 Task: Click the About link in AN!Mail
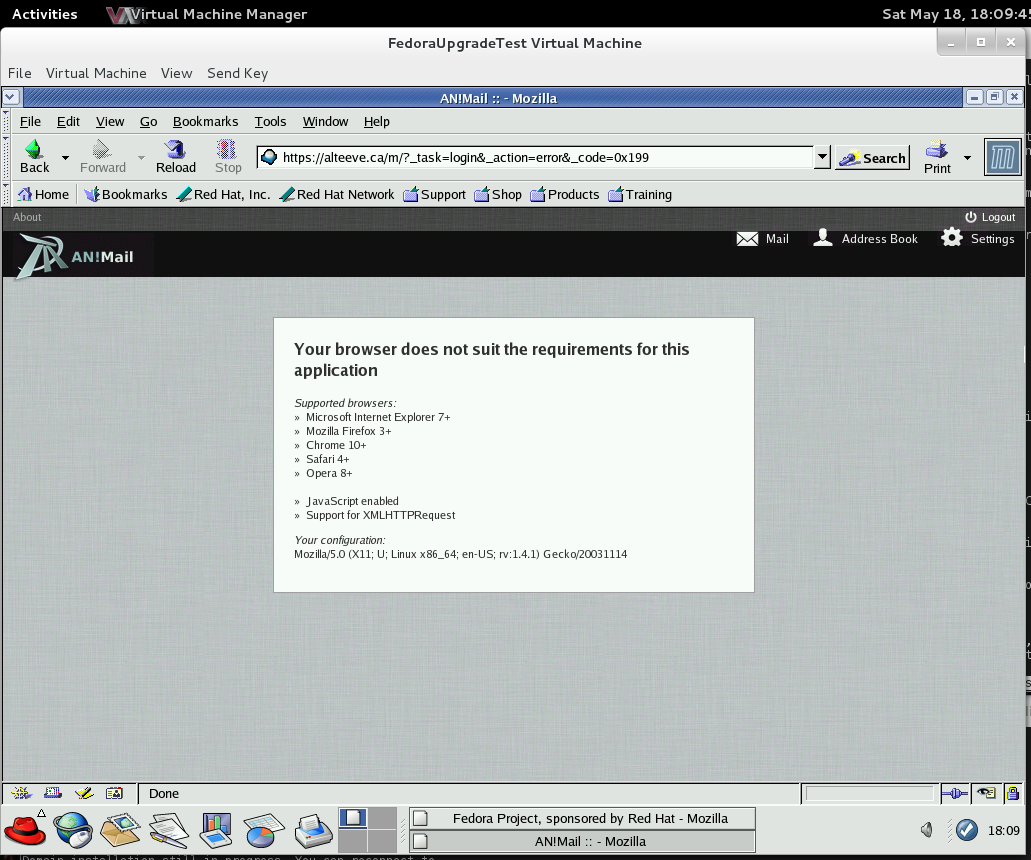click(x=27, y=217)
